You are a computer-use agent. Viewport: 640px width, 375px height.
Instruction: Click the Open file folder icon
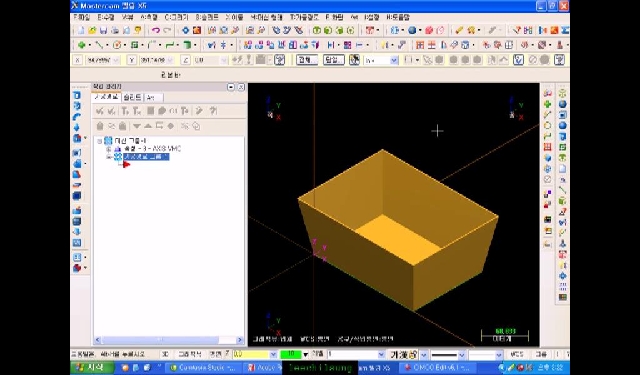[92, 30]
